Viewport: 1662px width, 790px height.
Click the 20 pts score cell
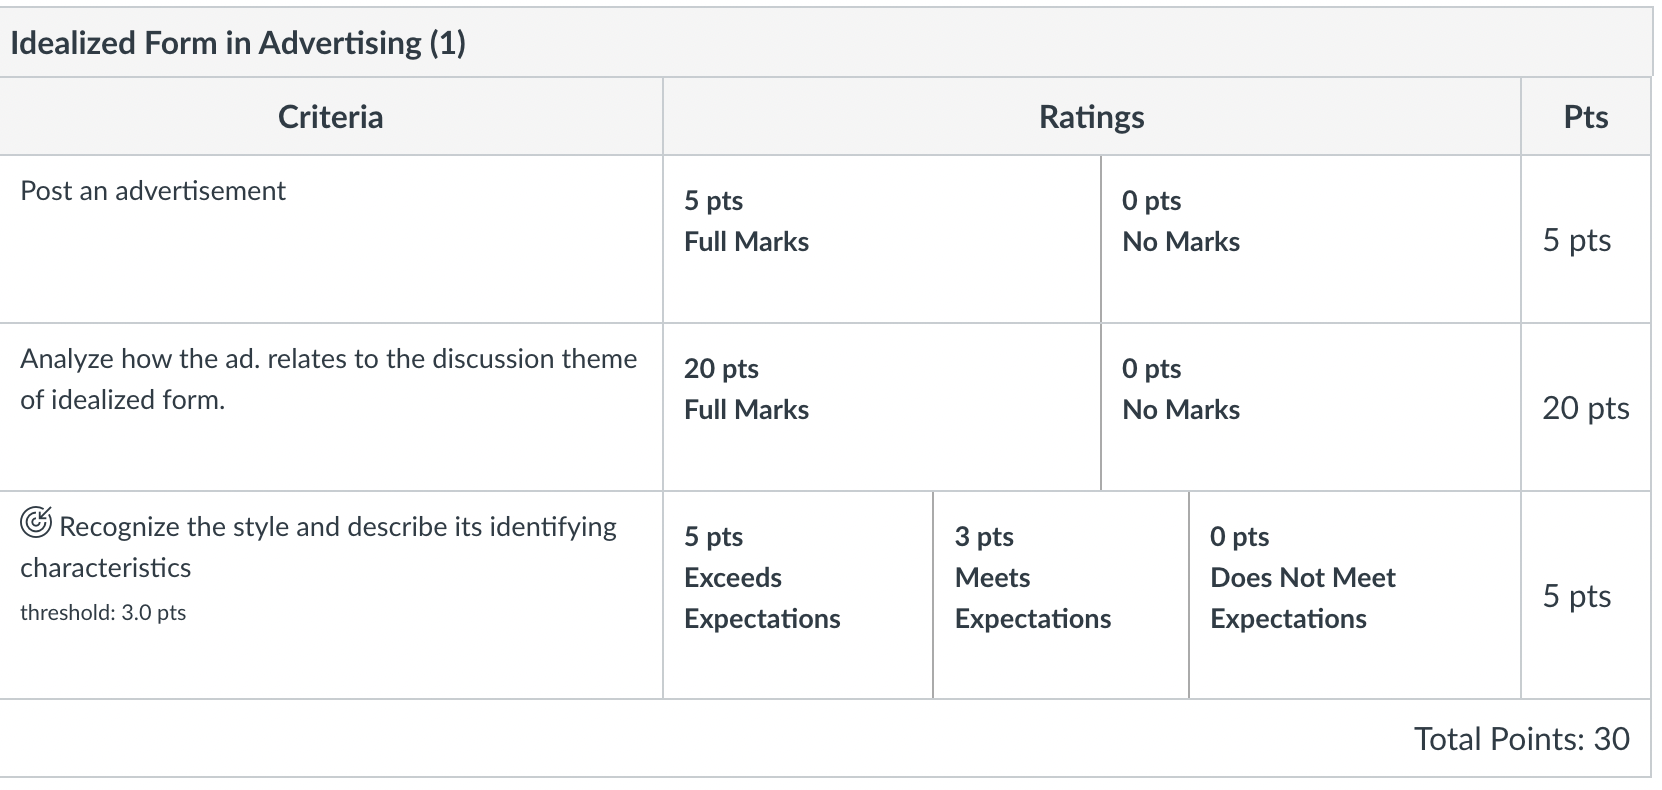point(1585,407)
